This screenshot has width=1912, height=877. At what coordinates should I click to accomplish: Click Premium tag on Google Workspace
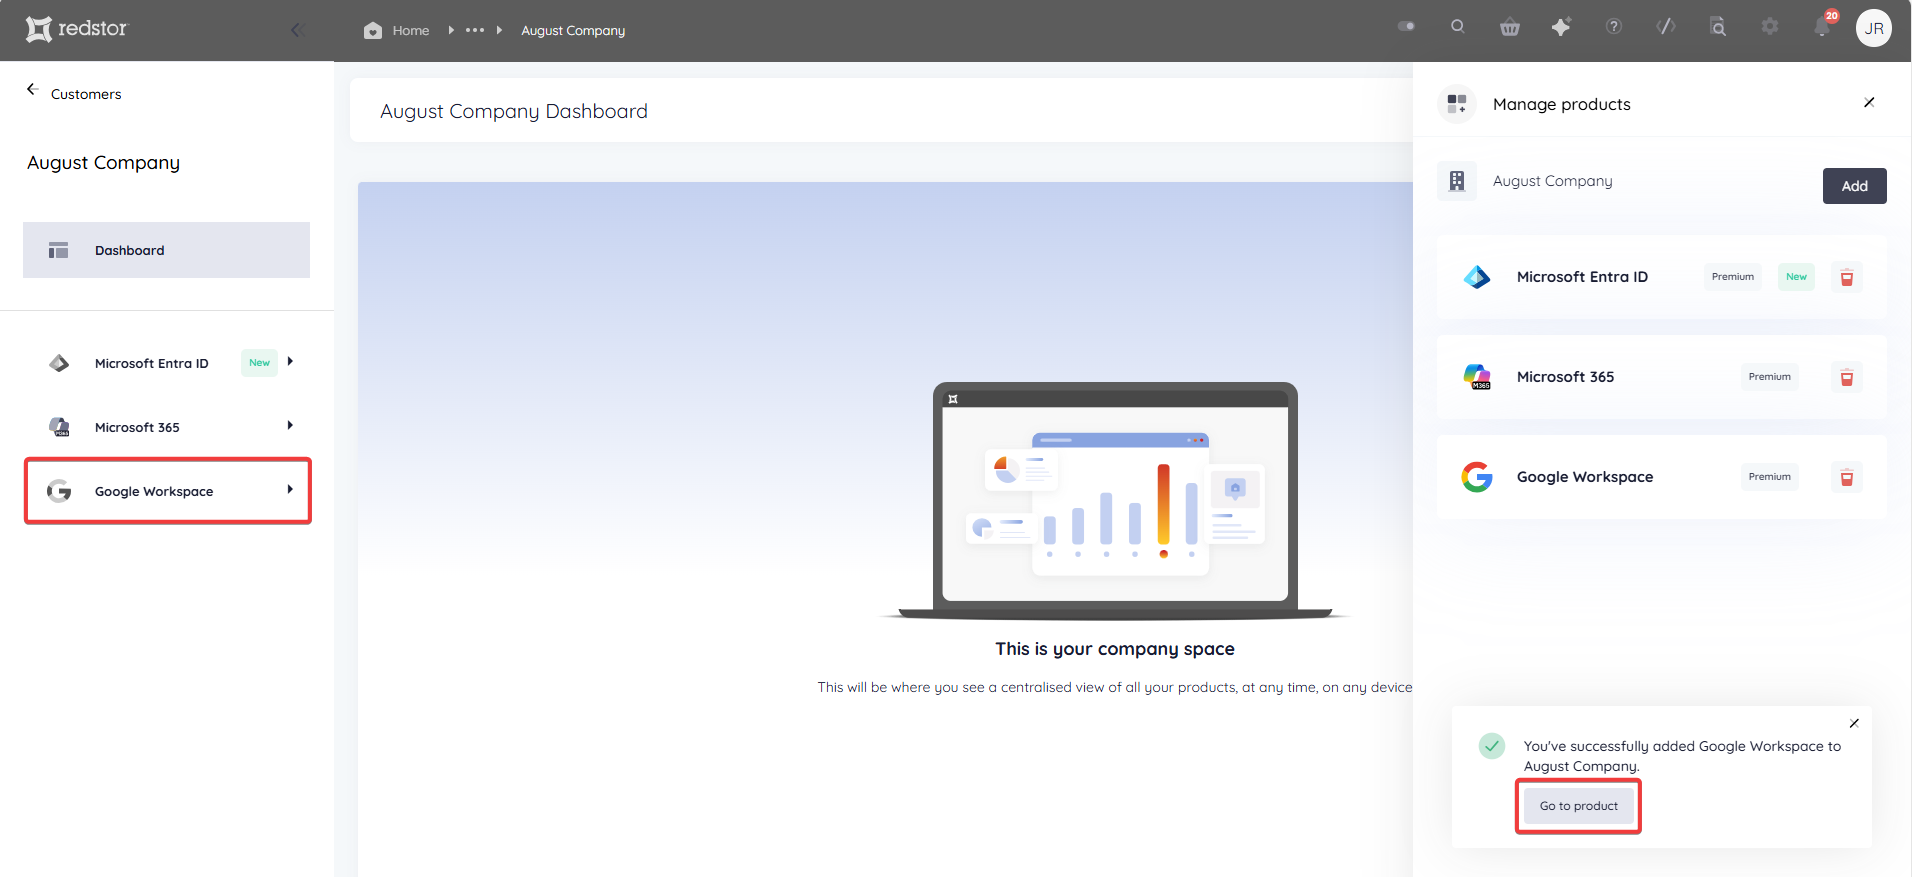(x=1769, y=477)
